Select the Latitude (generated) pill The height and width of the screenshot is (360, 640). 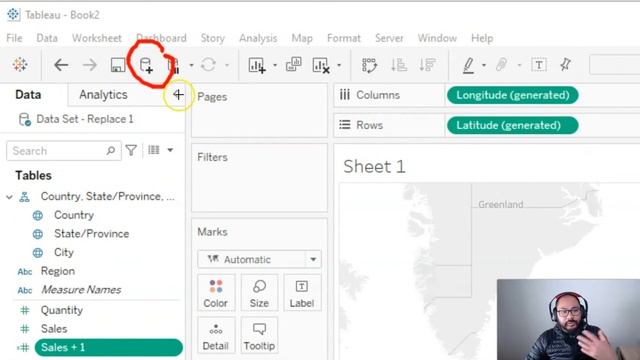[513, 125]
